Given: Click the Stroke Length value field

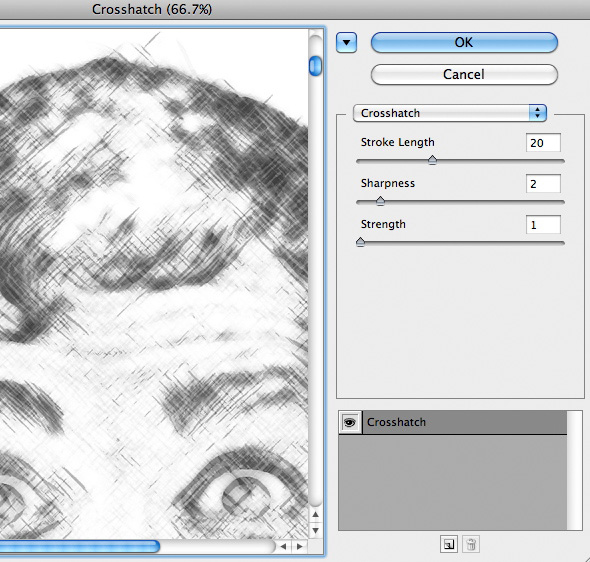Looking at the screenshot, I should (543, 143).
